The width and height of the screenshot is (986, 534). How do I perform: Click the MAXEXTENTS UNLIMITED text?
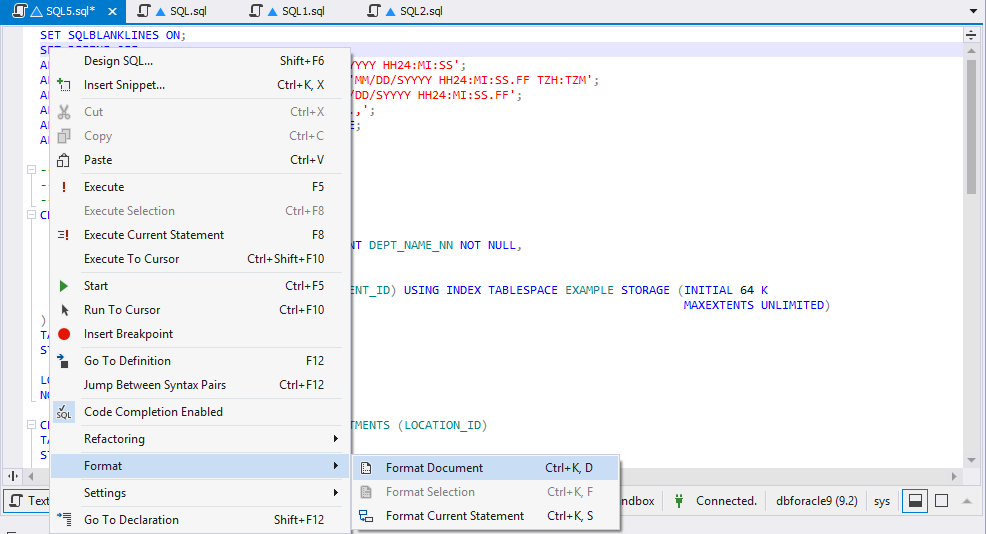tap(754, 305)
